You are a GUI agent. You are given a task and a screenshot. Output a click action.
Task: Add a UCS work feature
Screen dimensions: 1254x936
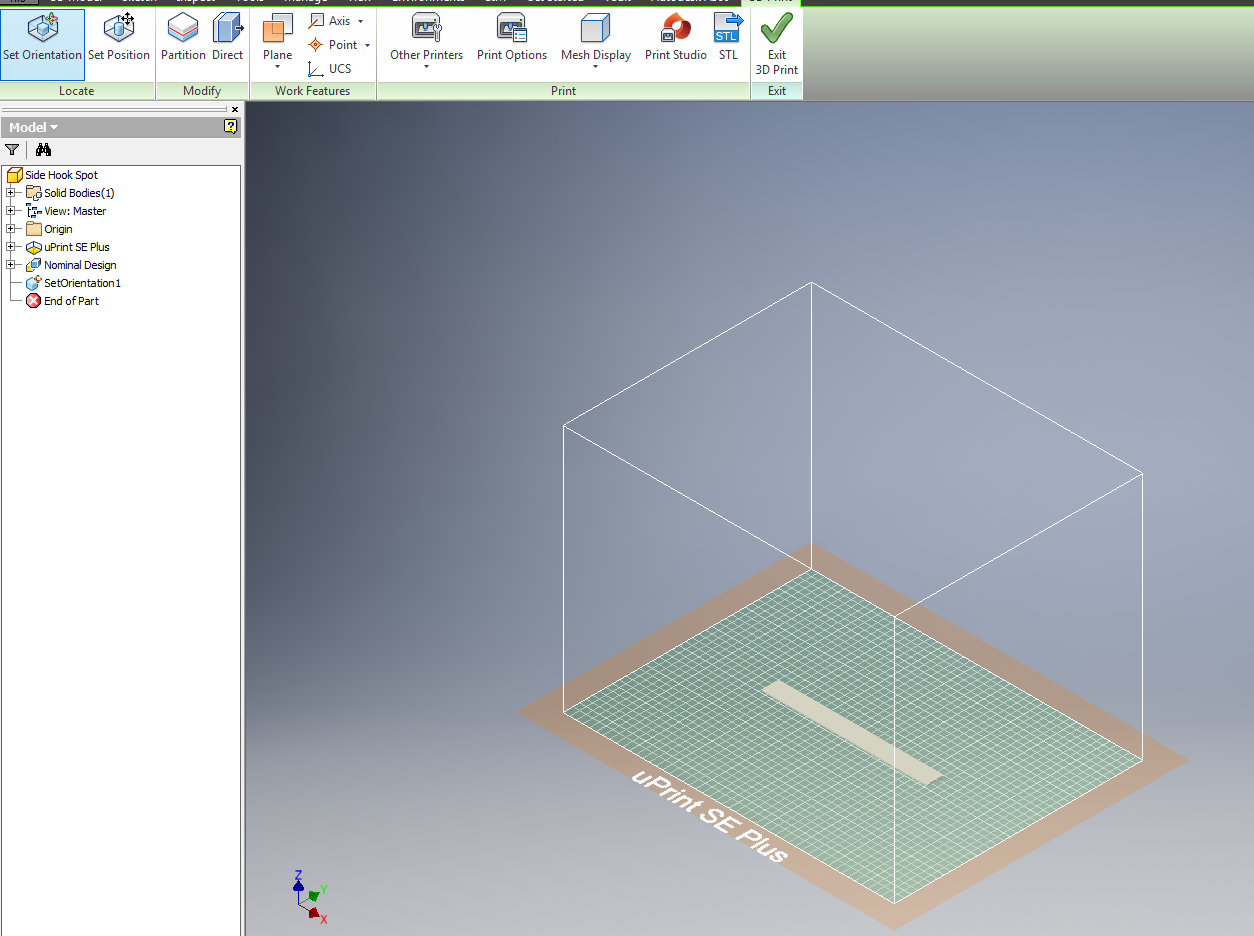pos(330,69)
